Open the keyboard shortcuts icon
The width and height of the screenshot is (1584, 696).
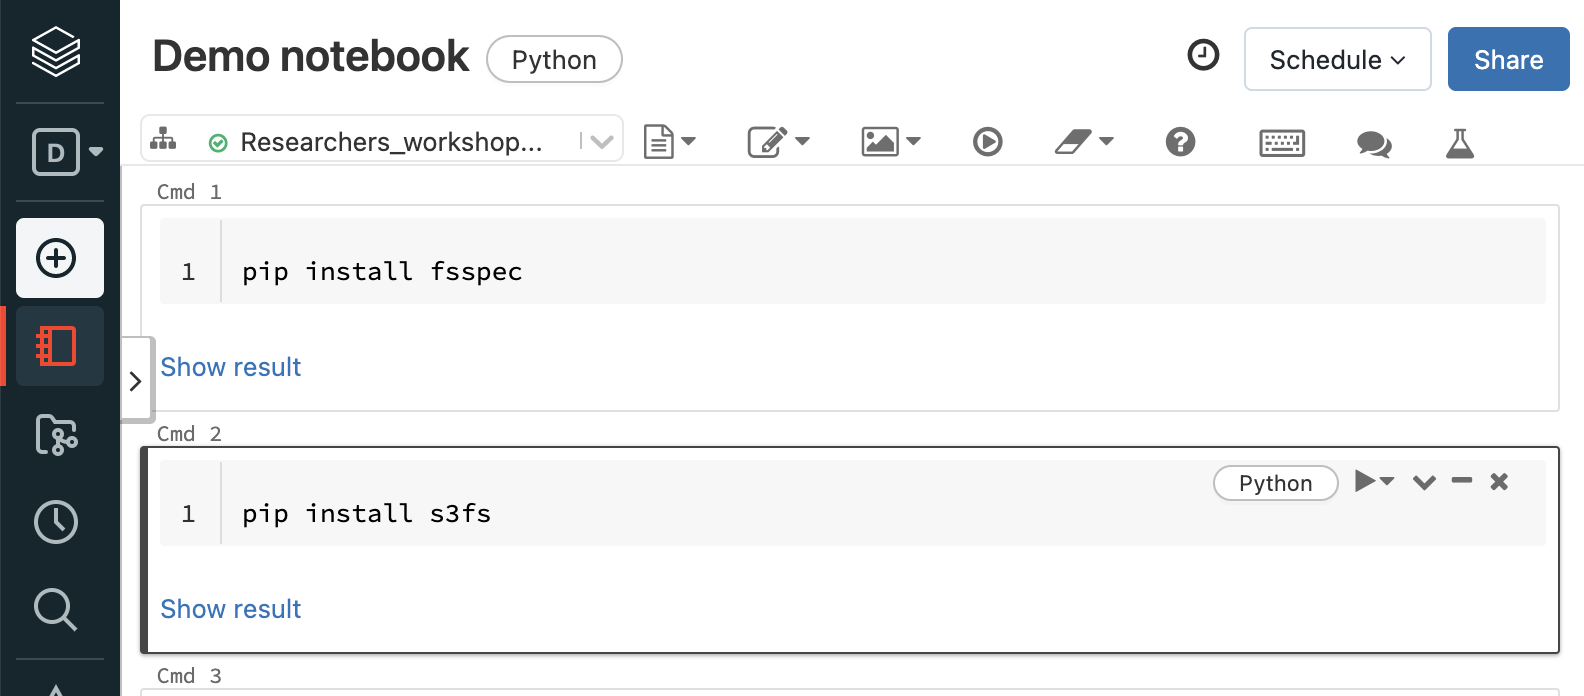[x=1281, y=143]
